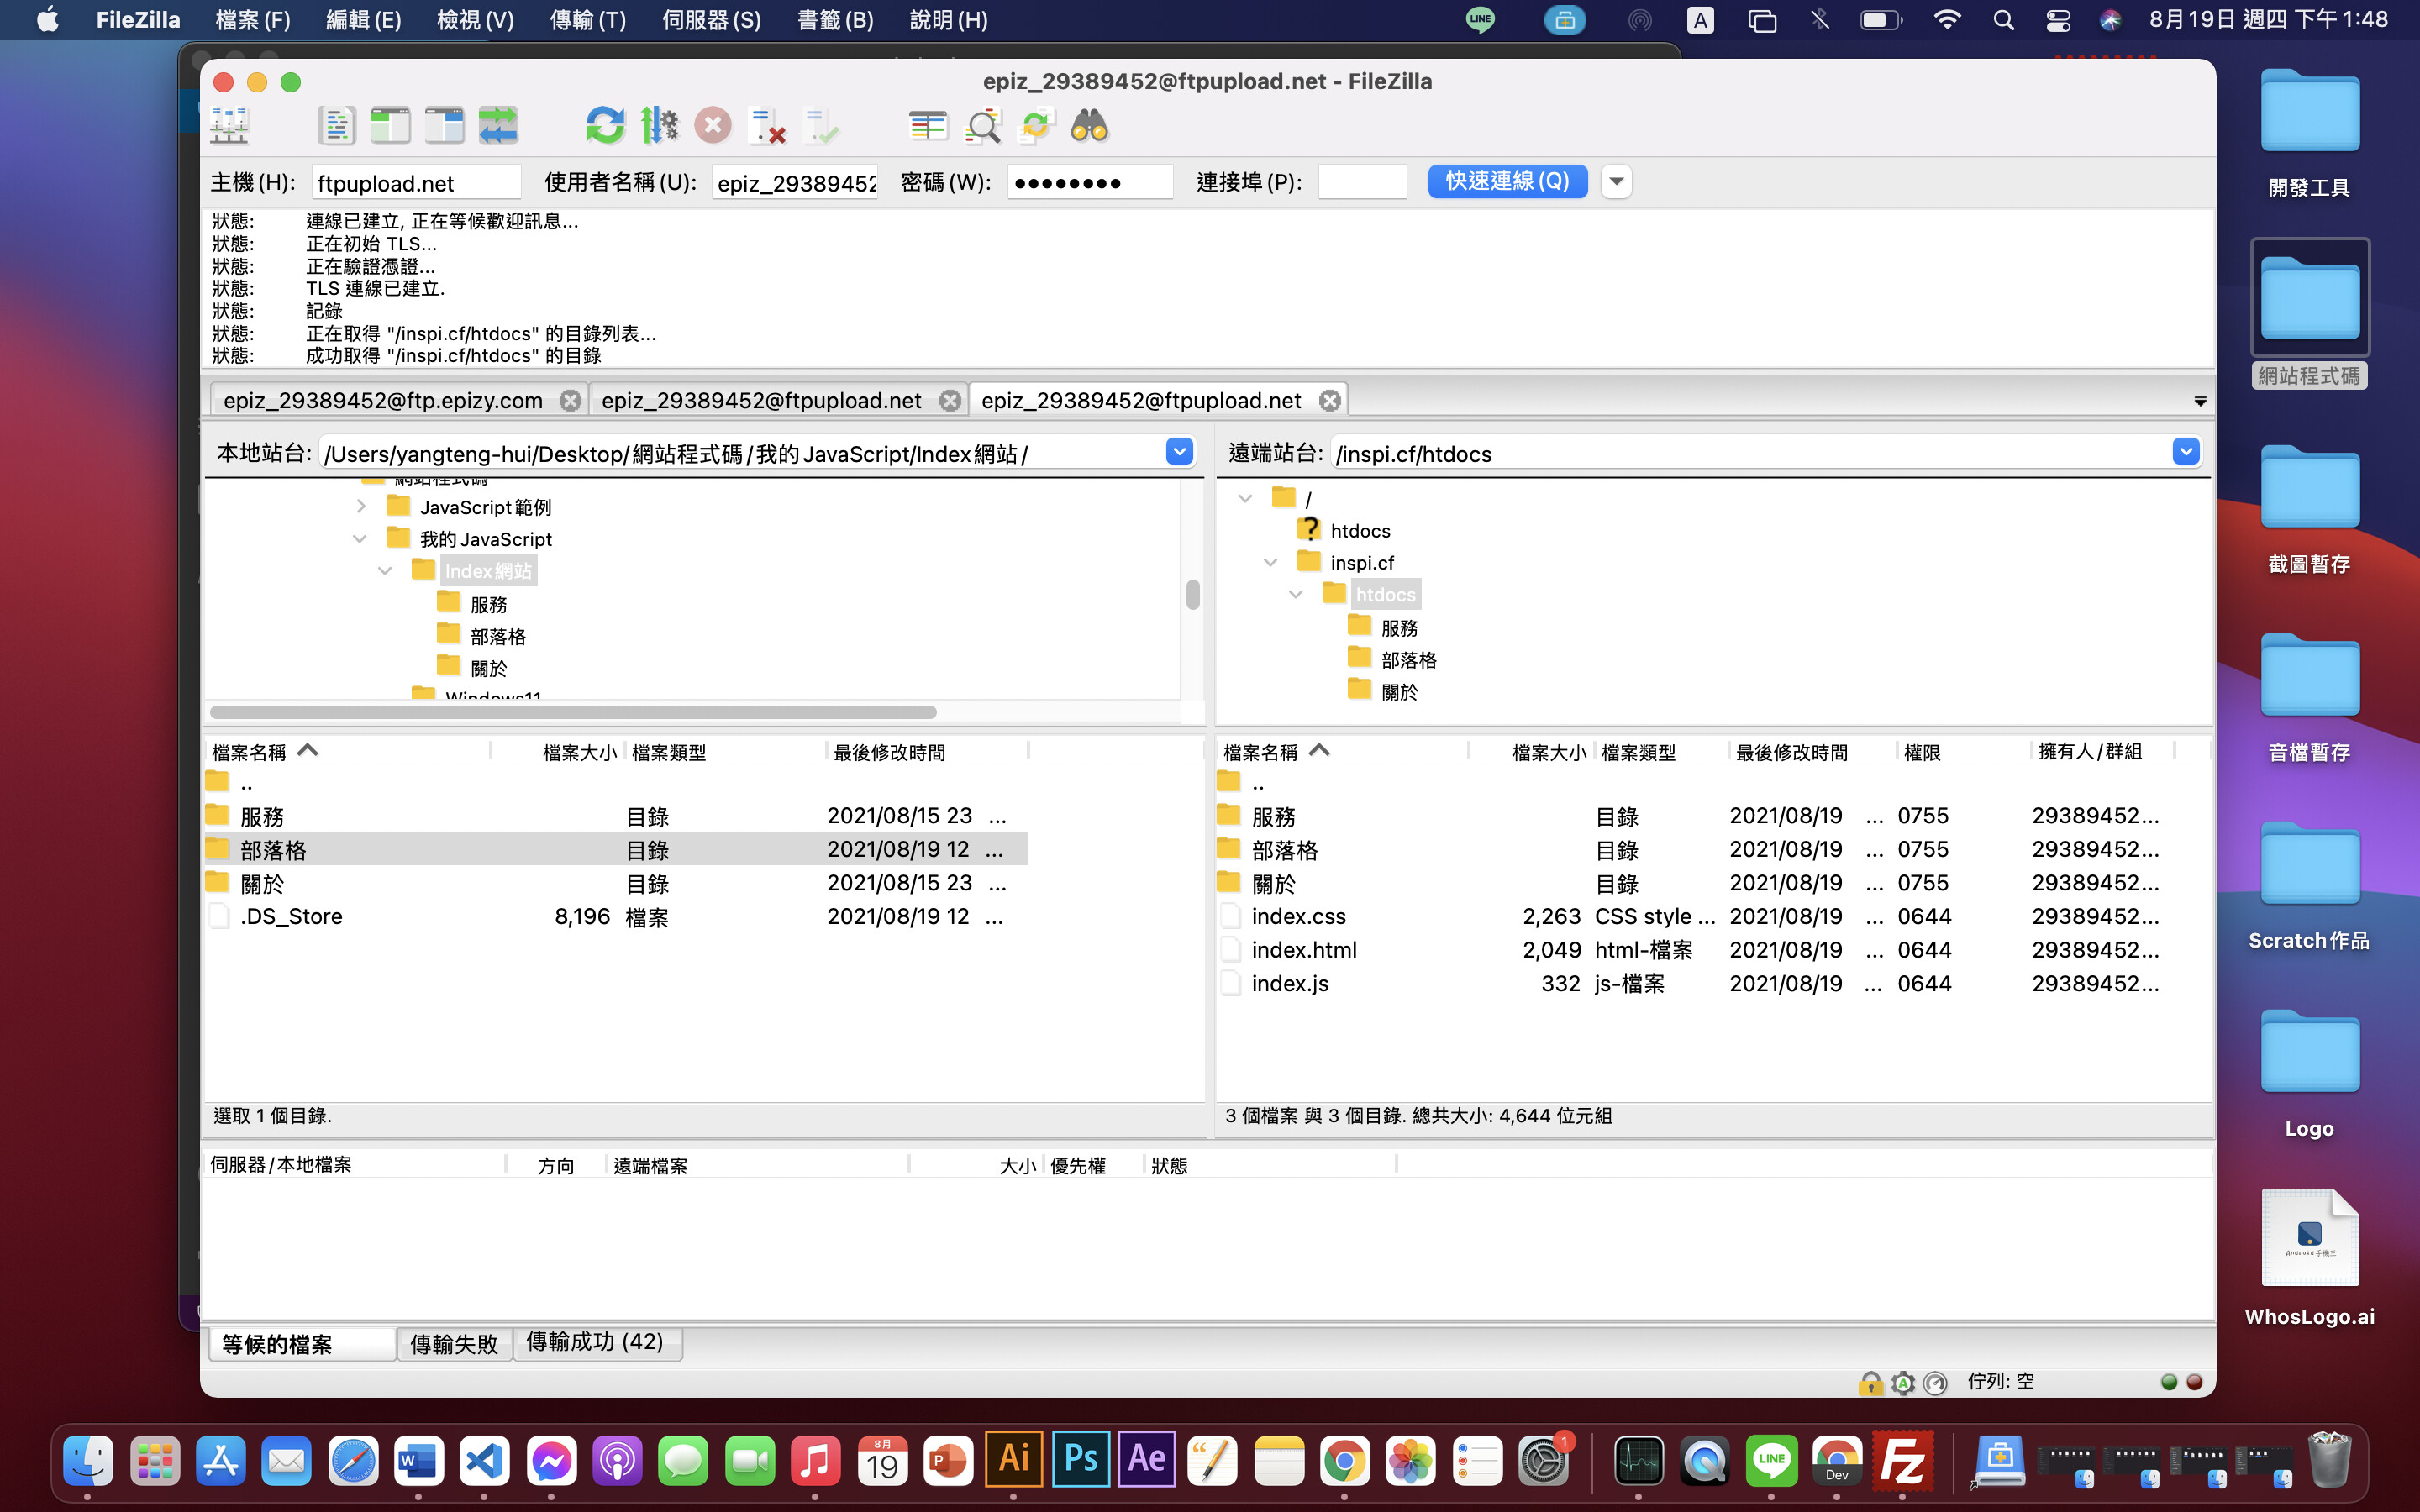Image resolution: width=2420 pixels, height=1512 pixels.
Task: Search remote files with binoculars icon
Action: pos(1089,126)
